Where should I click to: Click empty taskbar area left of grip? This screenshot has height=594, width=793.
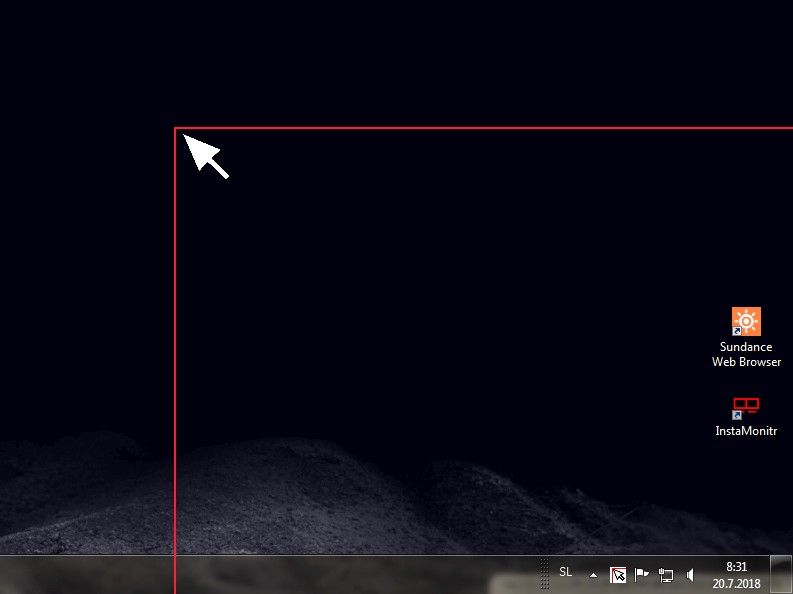pos(350,575)
